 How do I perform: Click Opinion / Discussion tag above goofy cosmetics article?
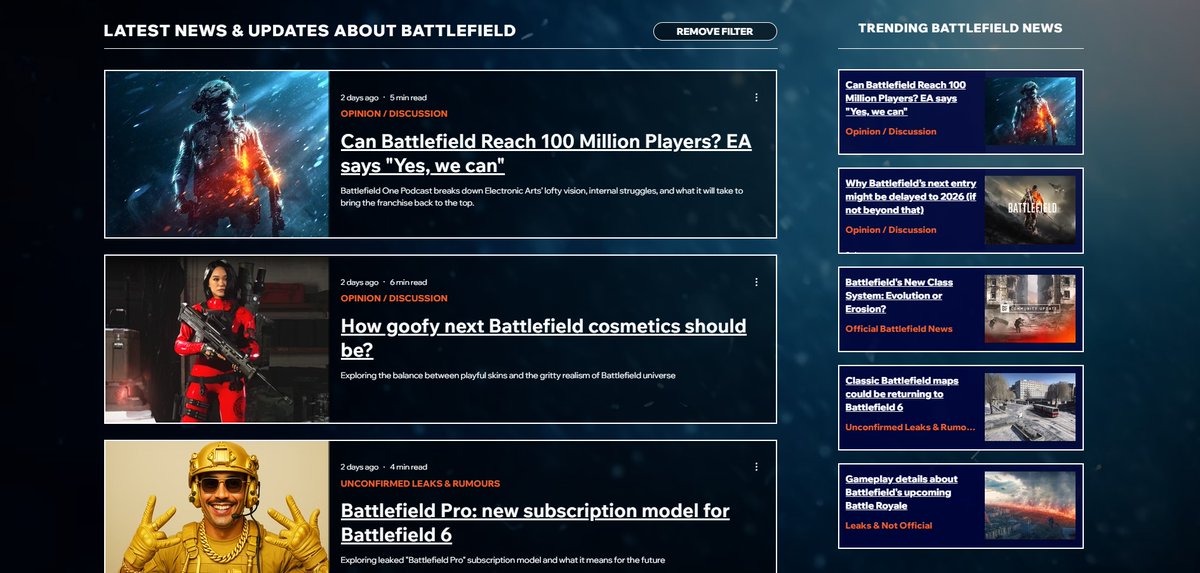coord(394,298)
